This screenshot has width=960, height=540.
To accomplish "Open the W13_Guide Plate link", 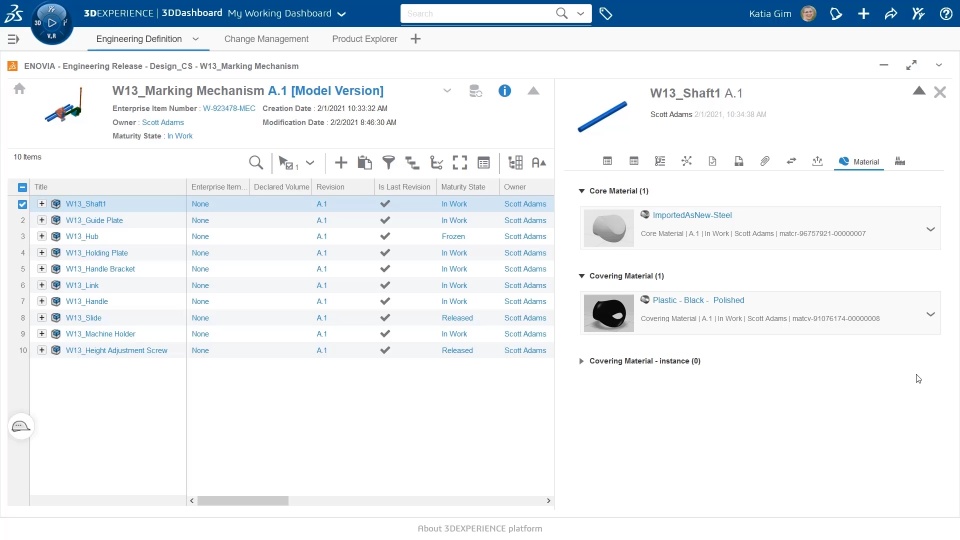I will [x=94, y=220].
